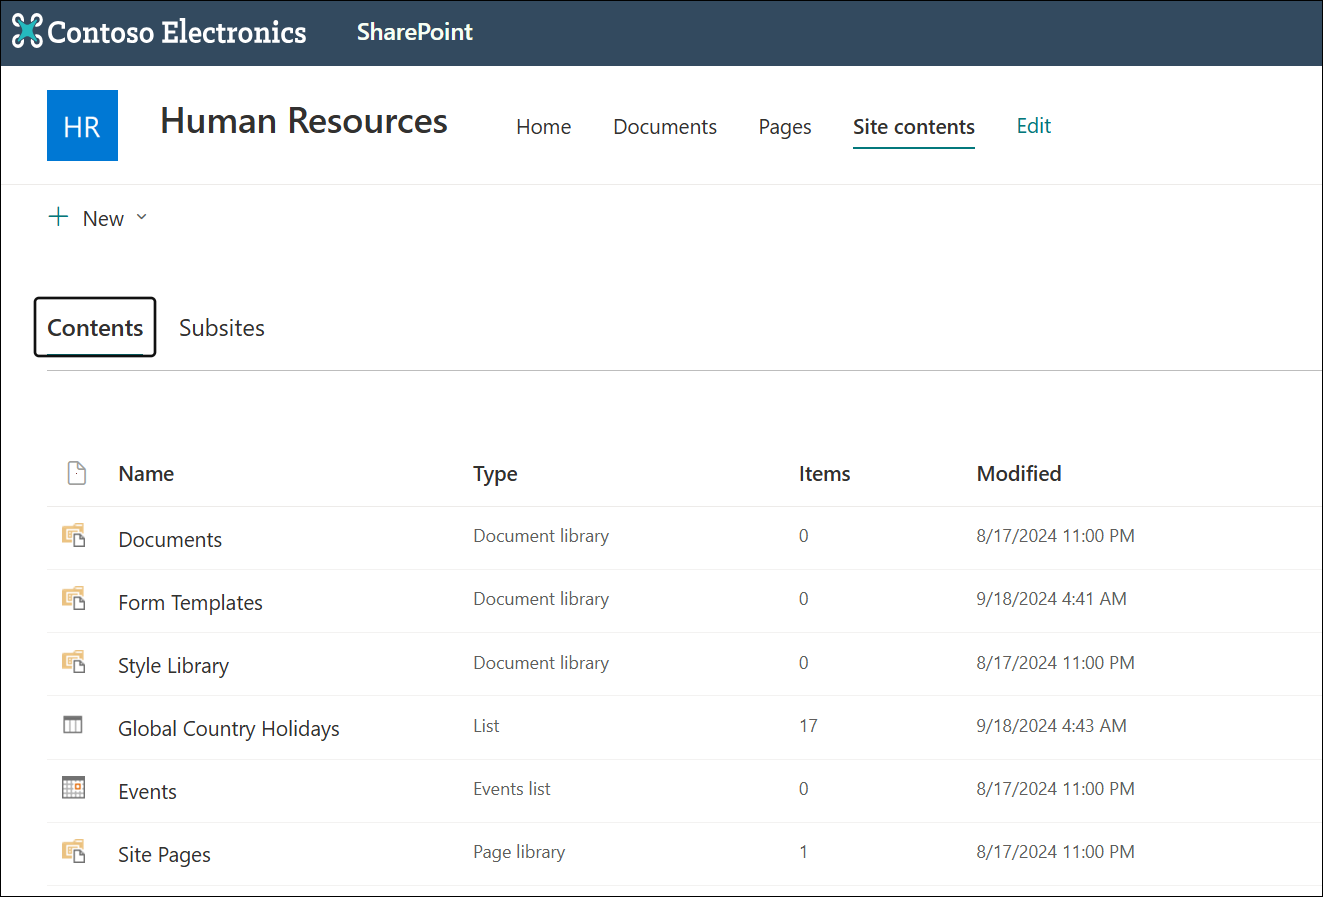
Task: Select the Contents tab
Action: tap(94, 327)
